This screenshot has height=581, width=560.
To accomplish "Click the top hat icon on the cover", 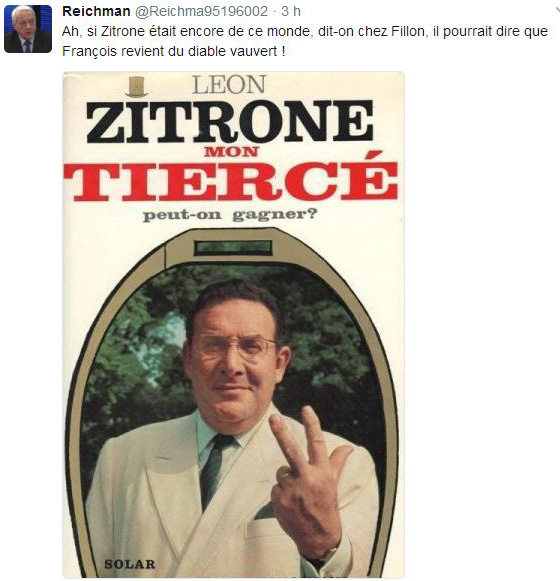I will [x=137, y=87].
